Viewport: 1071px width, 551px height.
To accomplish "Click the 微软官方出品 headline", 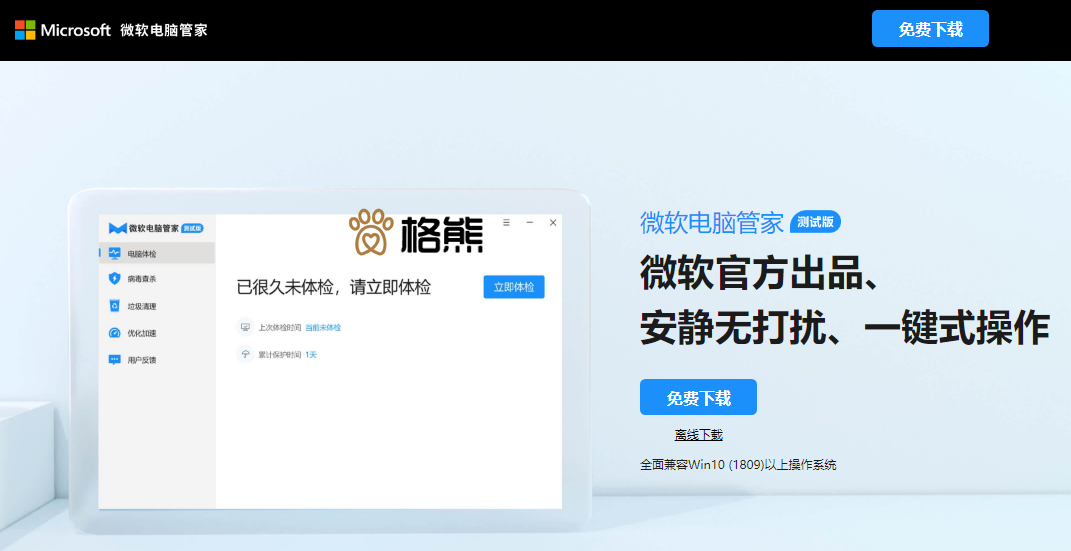I will coord(760,274).
